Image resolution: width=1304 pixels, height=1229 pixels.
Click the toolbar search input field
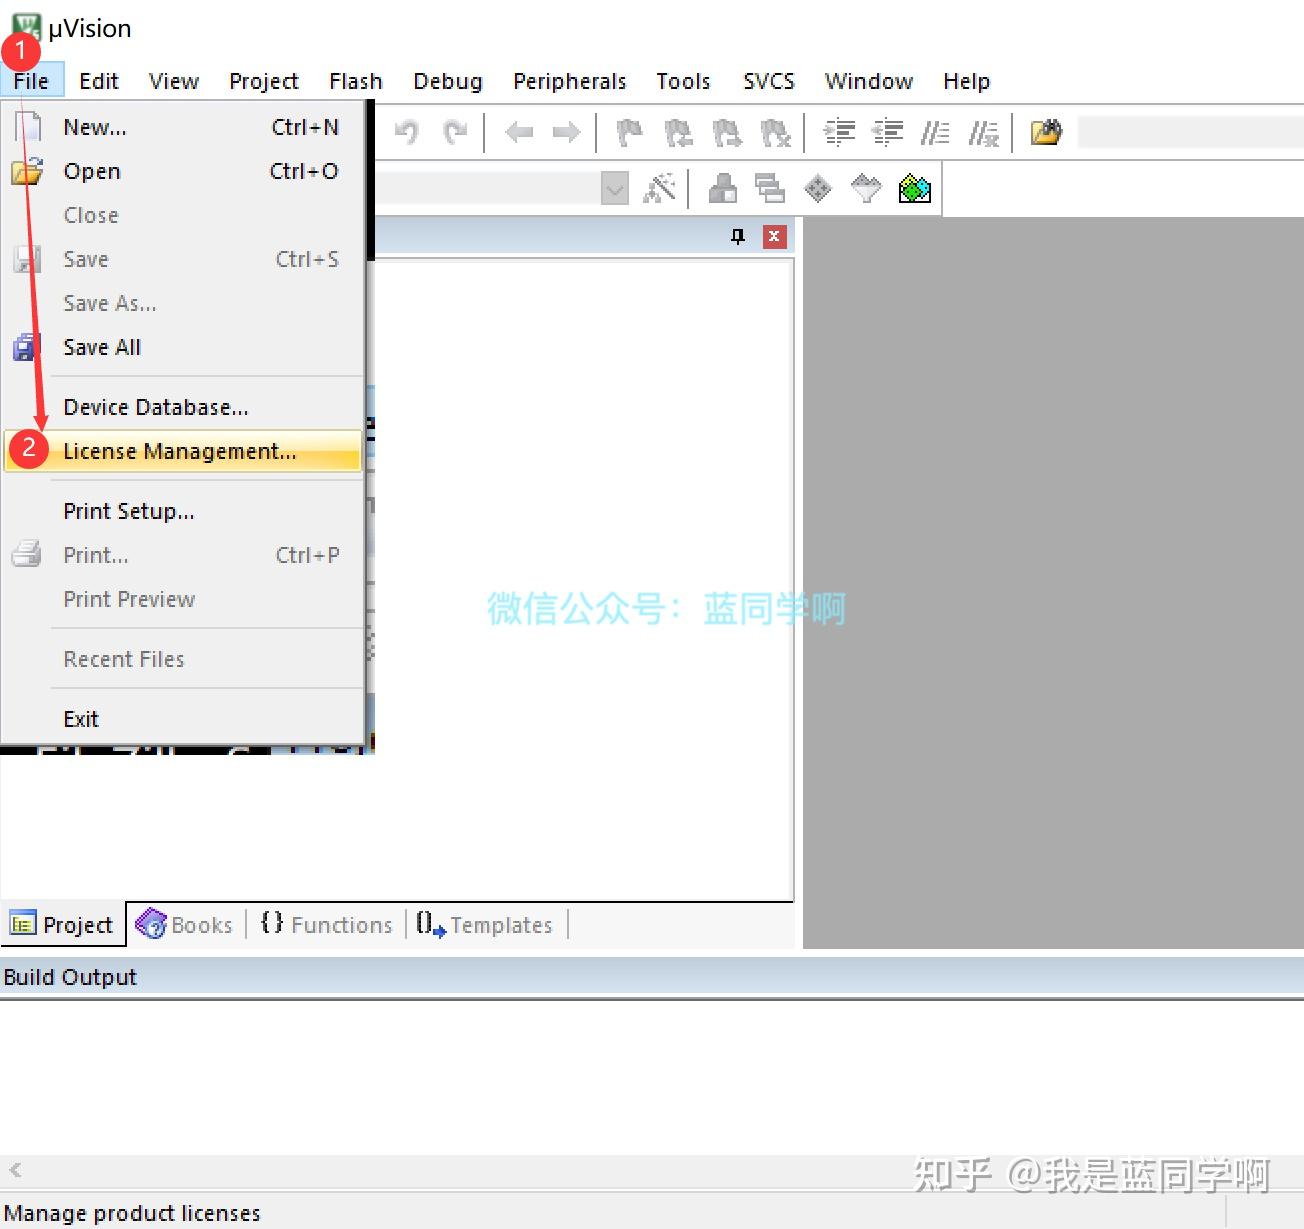click(1189, 132)
